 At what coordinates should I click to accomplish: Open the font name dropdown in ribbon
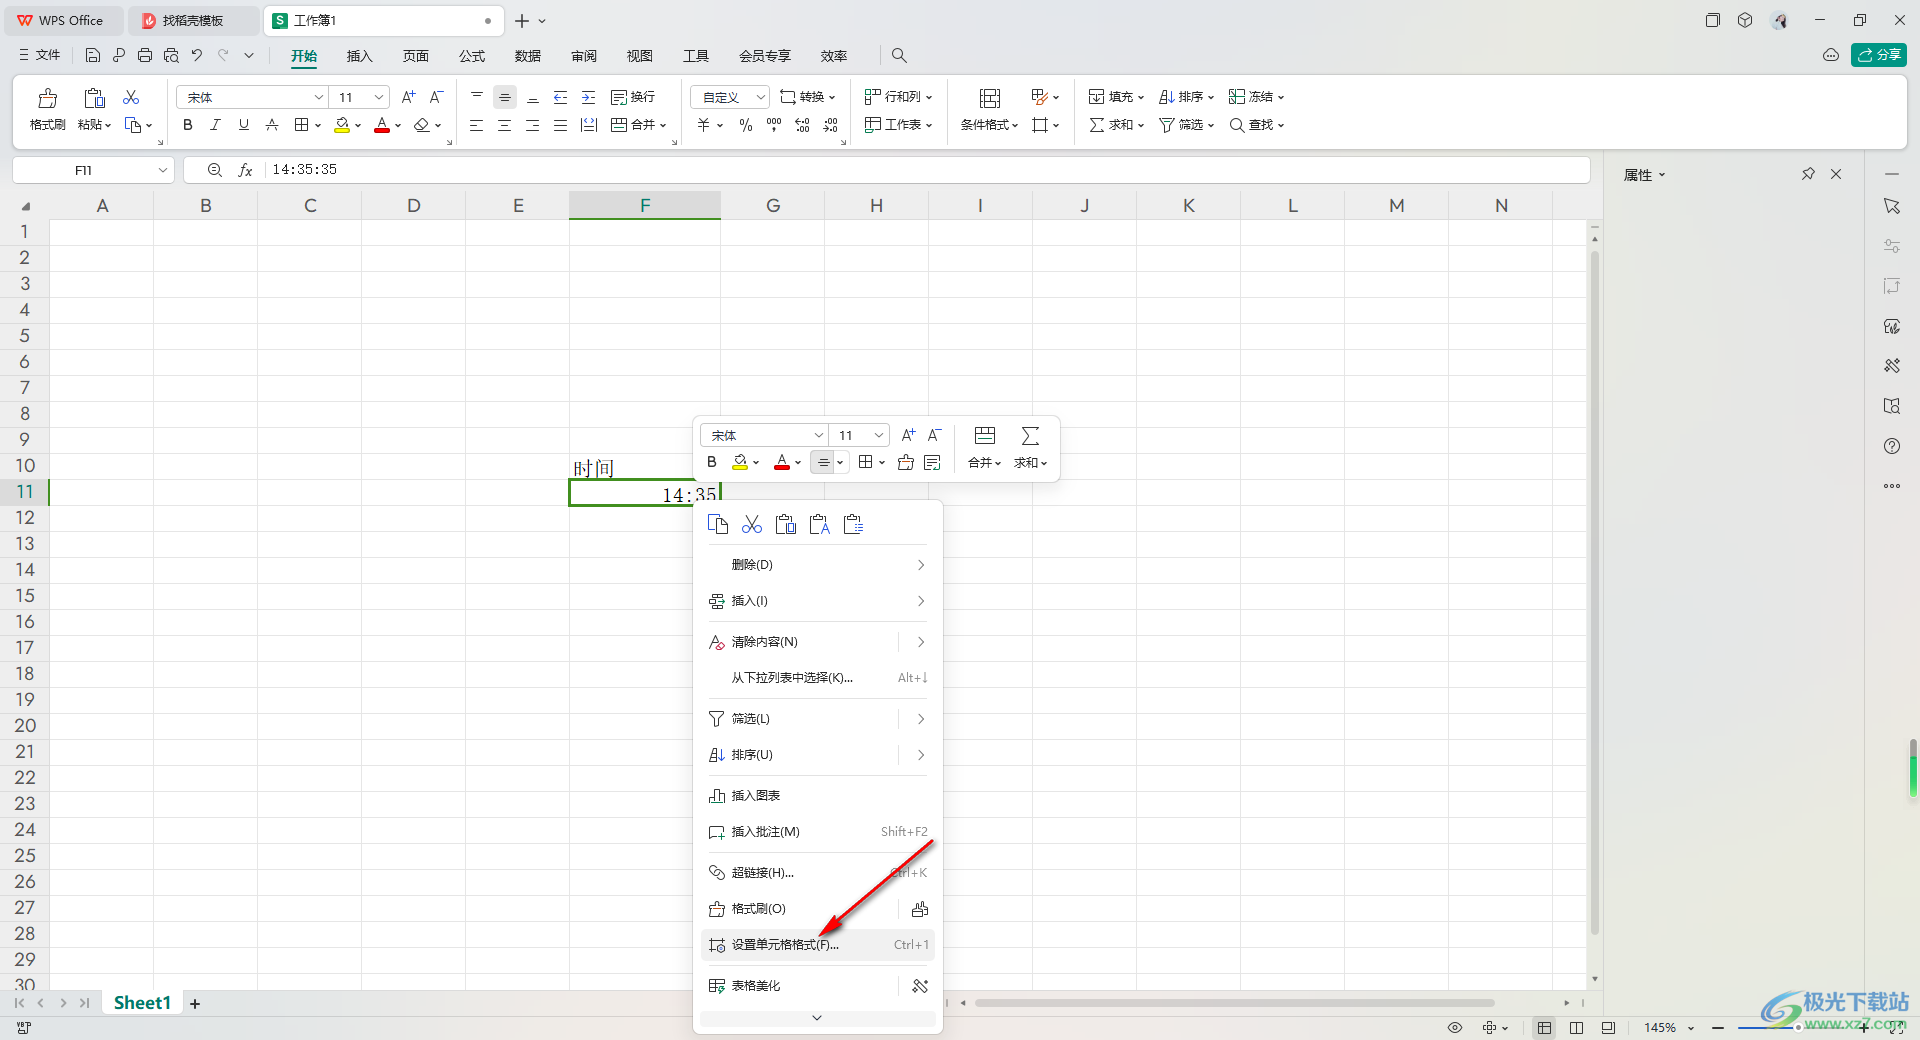[x=319, y=97]
